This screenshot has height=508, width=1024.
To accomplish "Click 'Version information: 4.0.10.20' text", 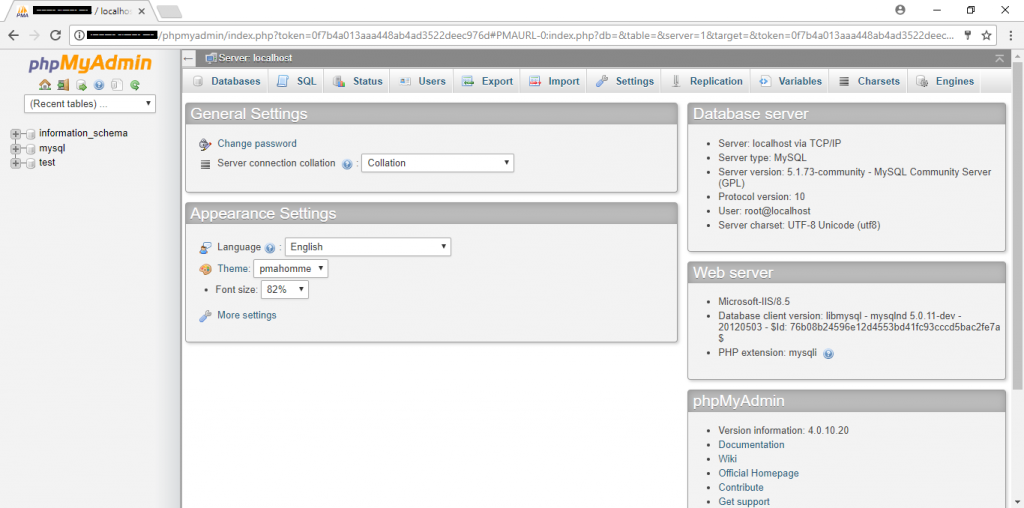I will click(x=784, y=430).
